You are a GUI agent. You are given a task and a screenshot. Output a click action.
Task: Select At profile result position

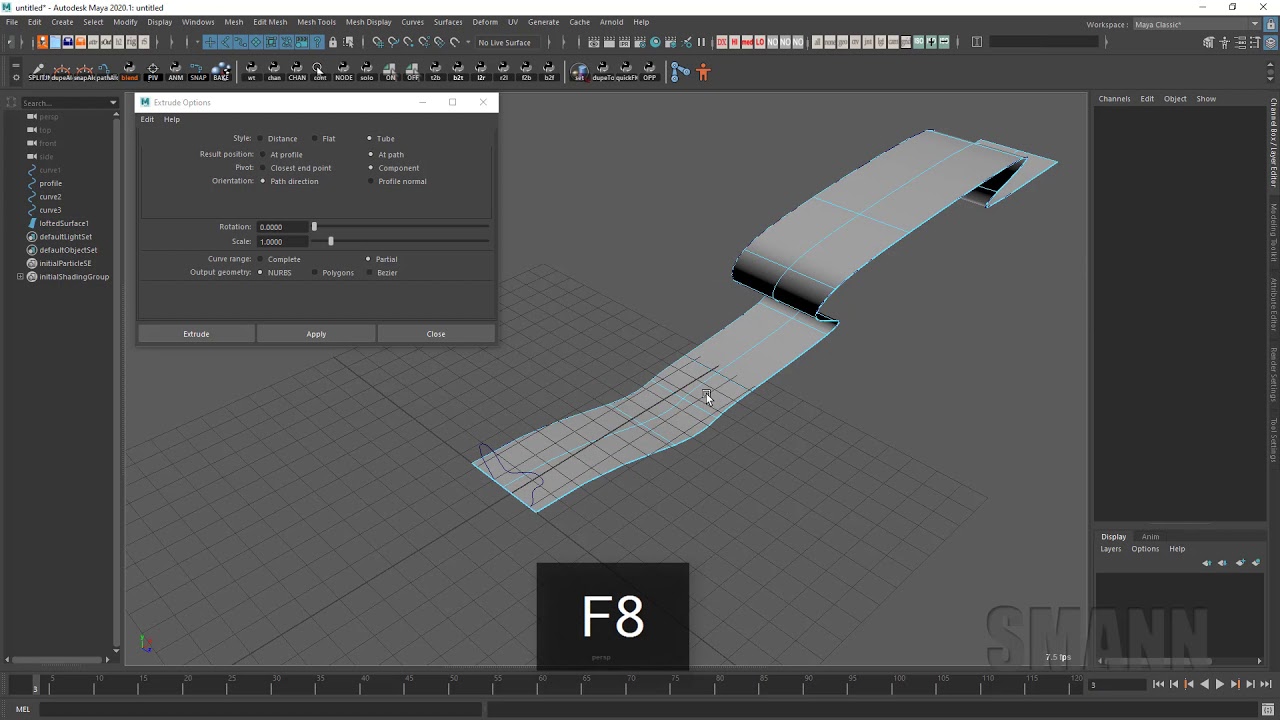(261, 154)
